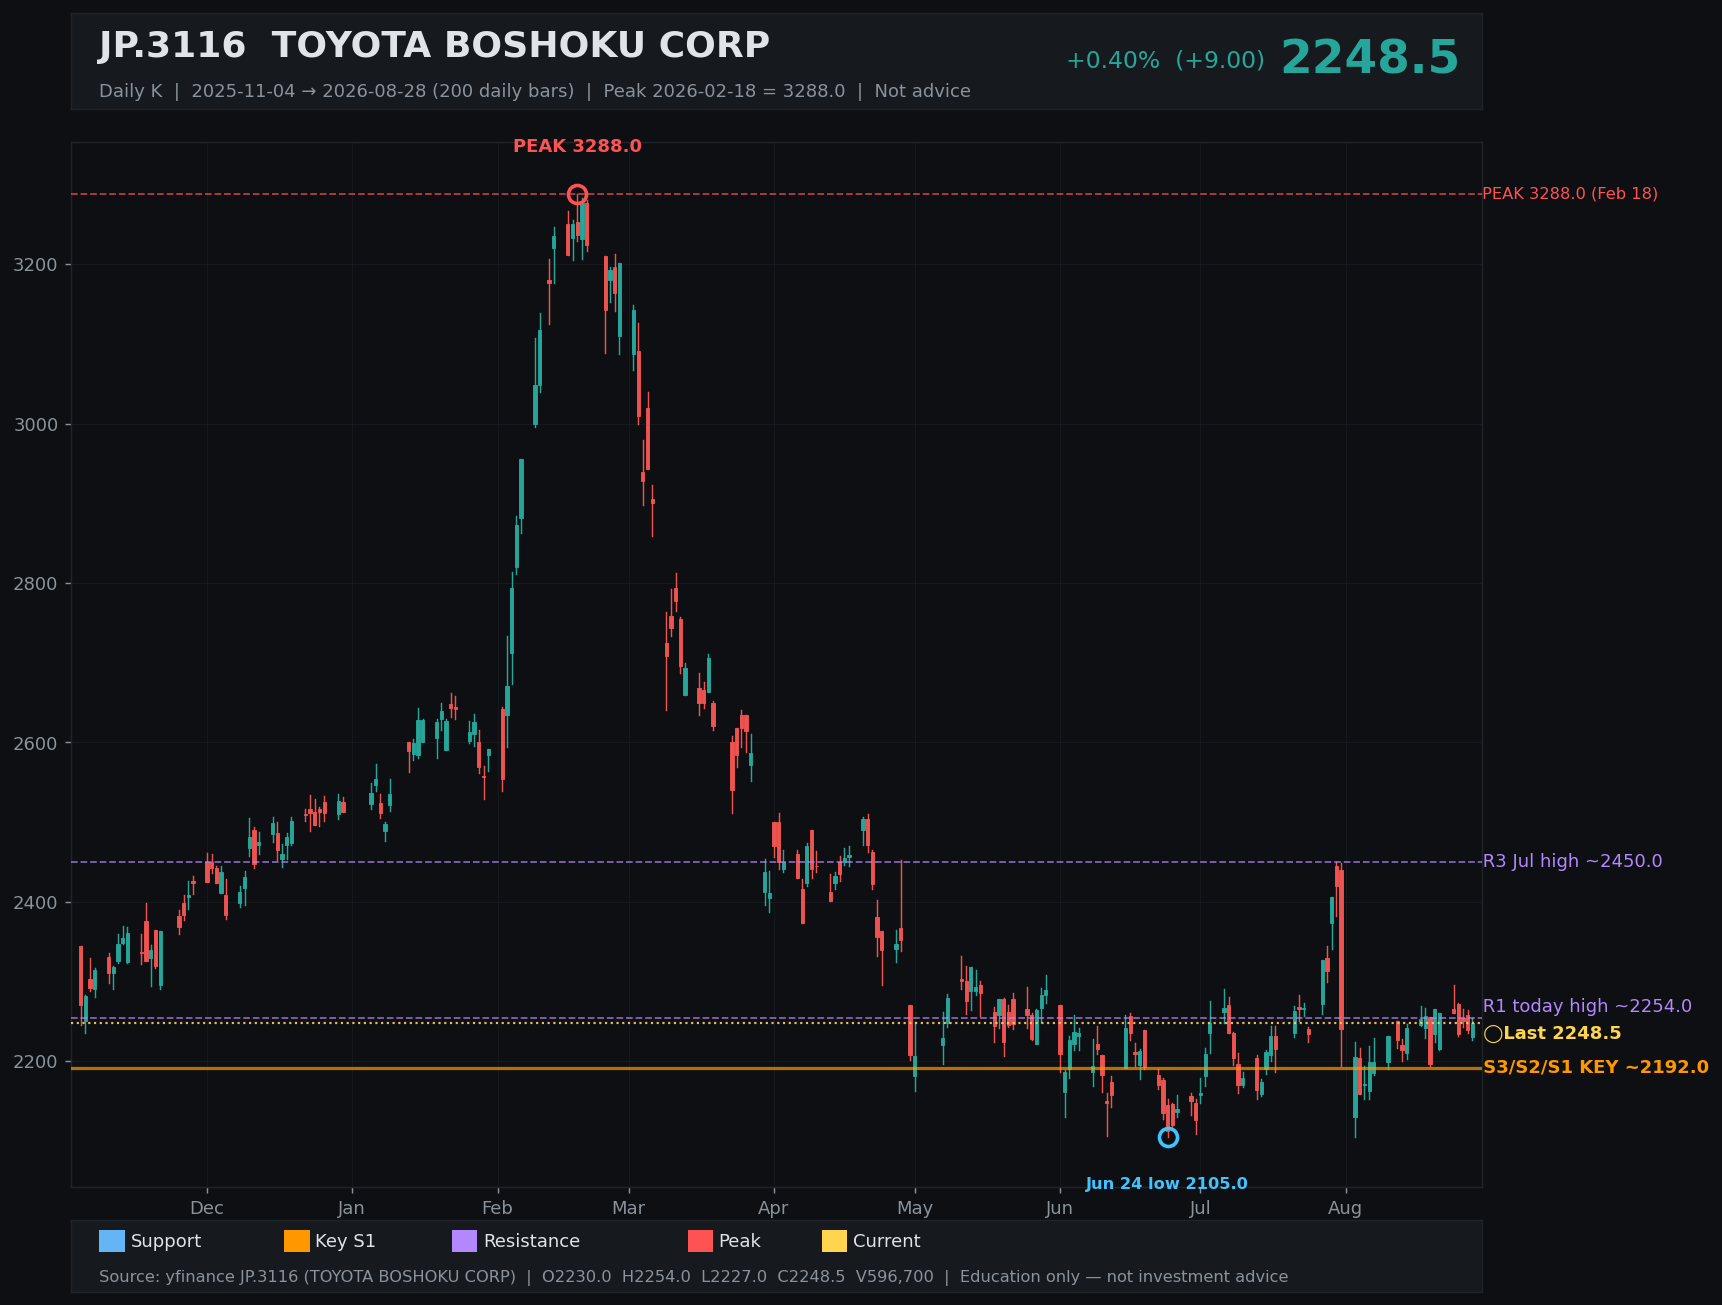Image resolution: width=1722 pixels, height=1305 pixels.
Task: Click the red circle marker at the peak
Action: (577, 194)
